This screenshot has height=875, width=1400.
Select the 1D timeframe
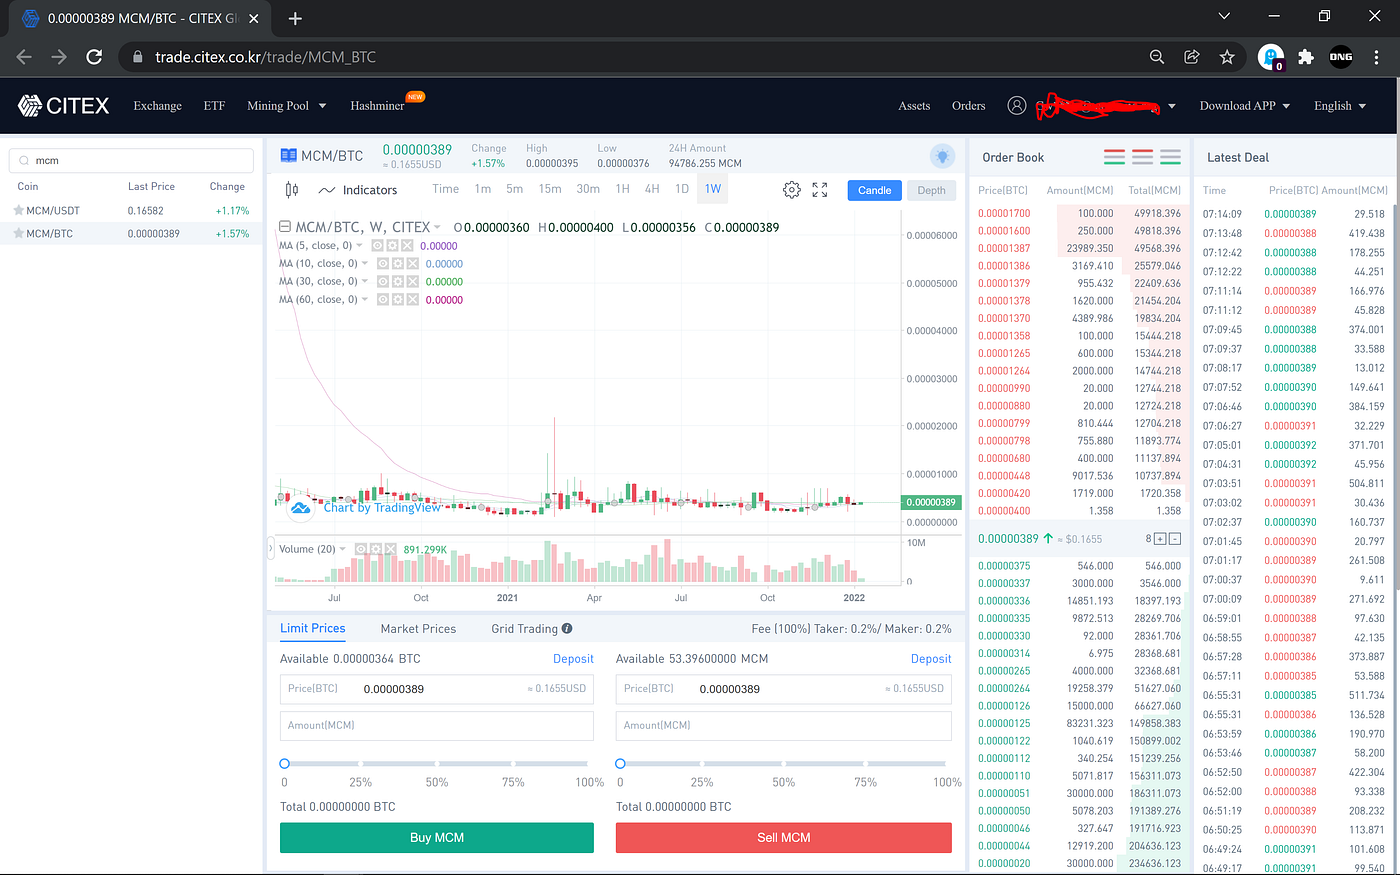[x=682, y=189]
